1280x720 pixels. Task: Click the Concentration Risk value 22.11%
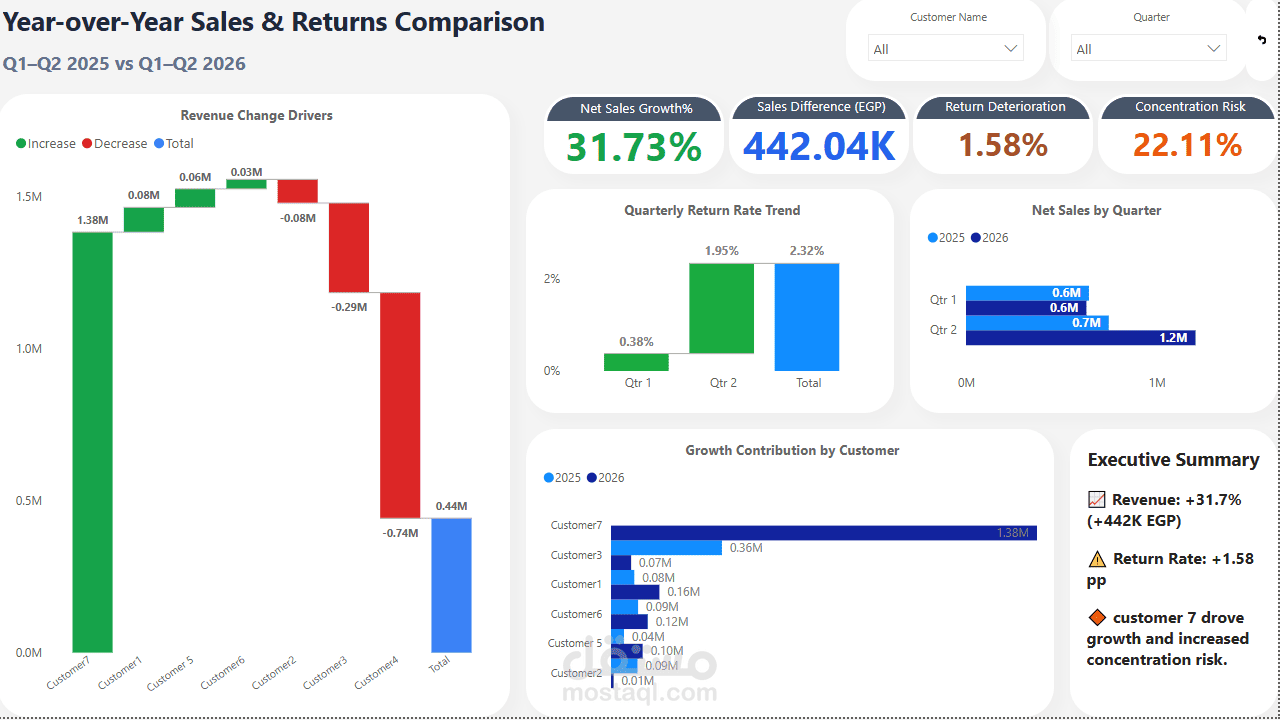[x=1188, y=146]
